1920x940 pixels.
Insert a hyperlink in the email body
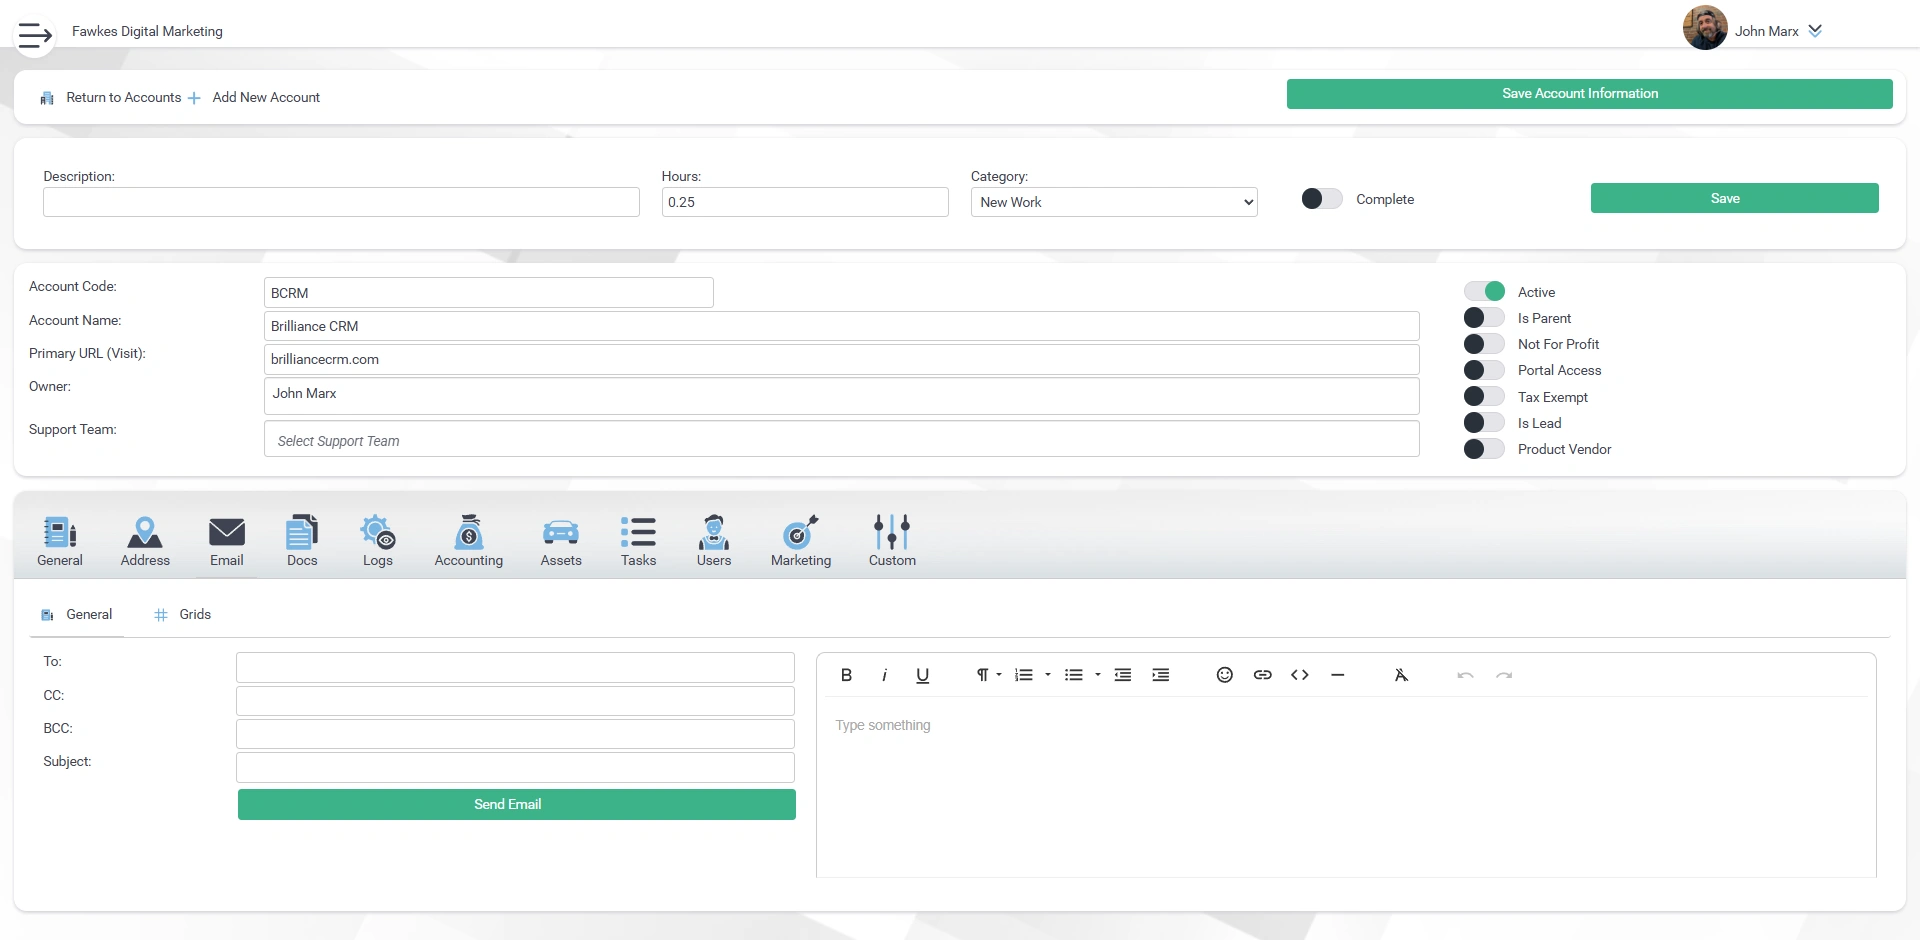1262,675
